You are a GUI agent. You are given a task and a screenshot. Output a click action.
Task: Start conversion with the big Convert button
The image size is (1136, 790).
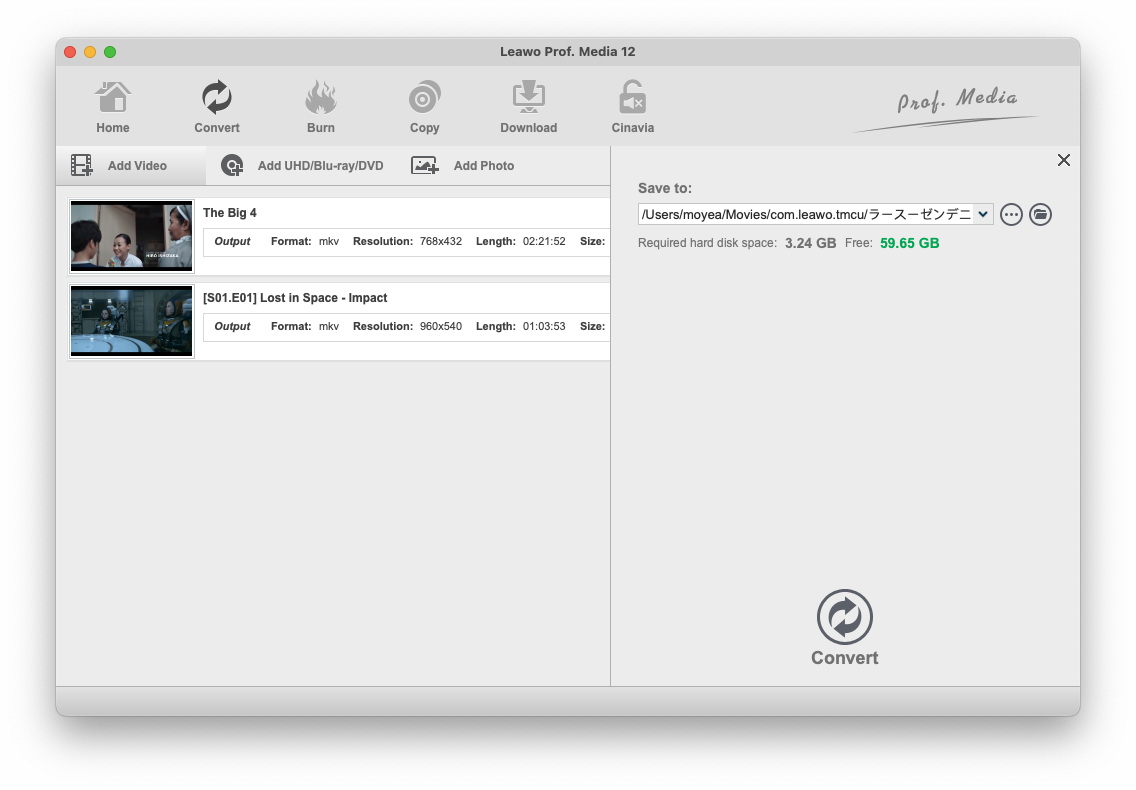pos(845,627)
